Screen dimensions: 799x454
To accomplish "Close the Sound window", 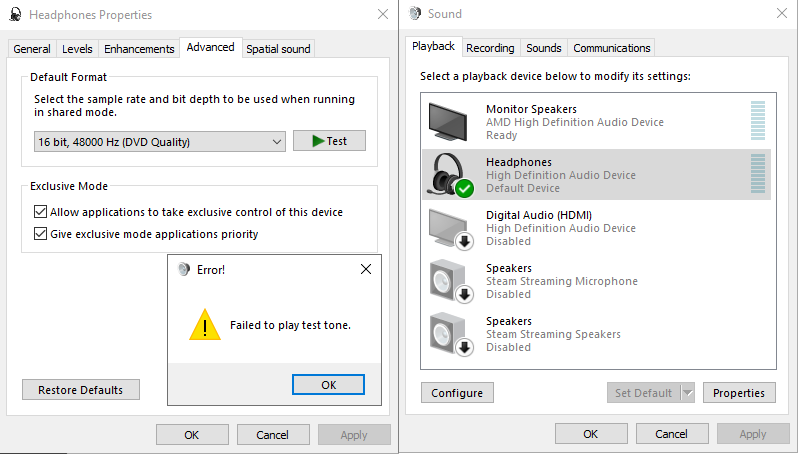I will coord(782,13).
